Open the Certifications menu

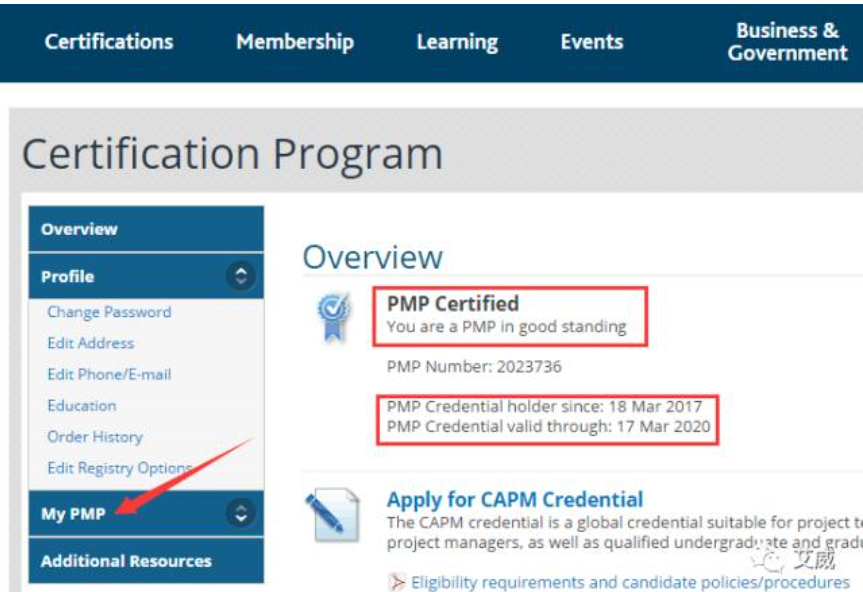(109, 42)
